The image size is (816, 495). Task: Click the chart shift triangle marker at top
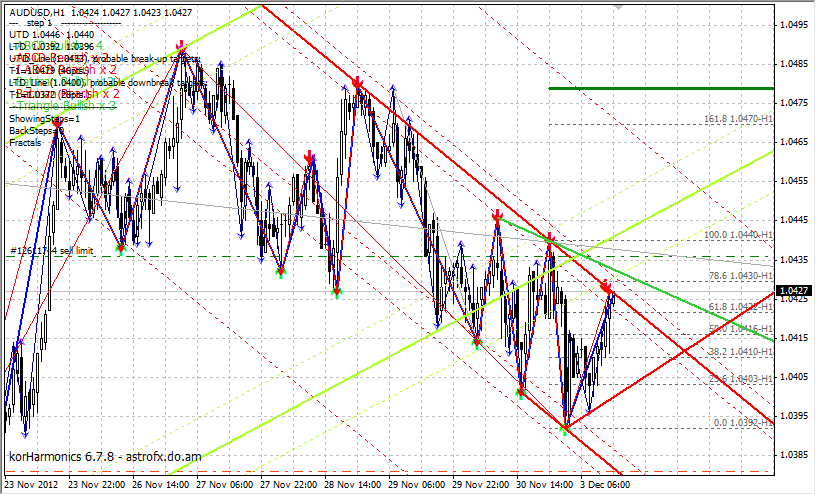(x=618, y=7)
